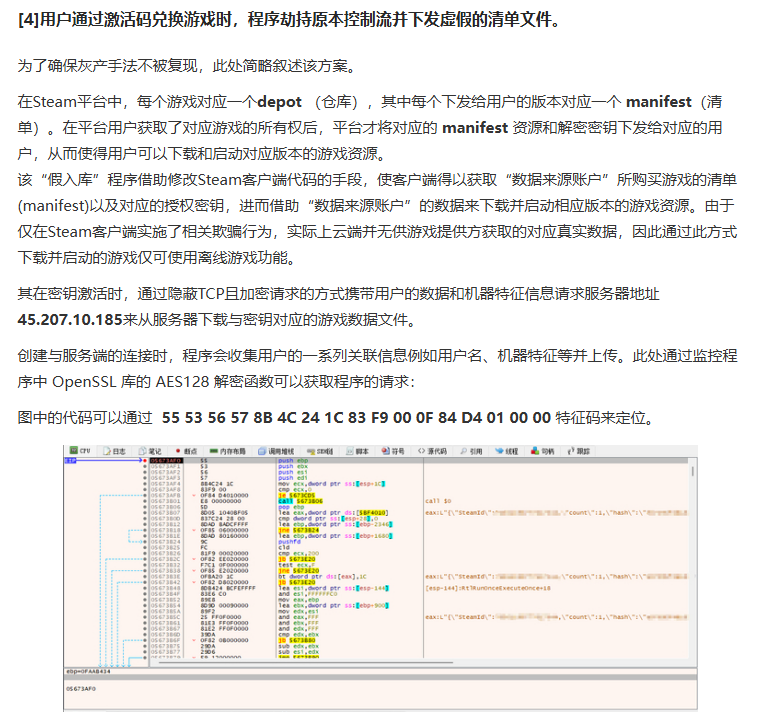The width and height of the screenshot is (759, 712).
Task: Click the EIP marker in the debugger gutter
Action: 71,460
